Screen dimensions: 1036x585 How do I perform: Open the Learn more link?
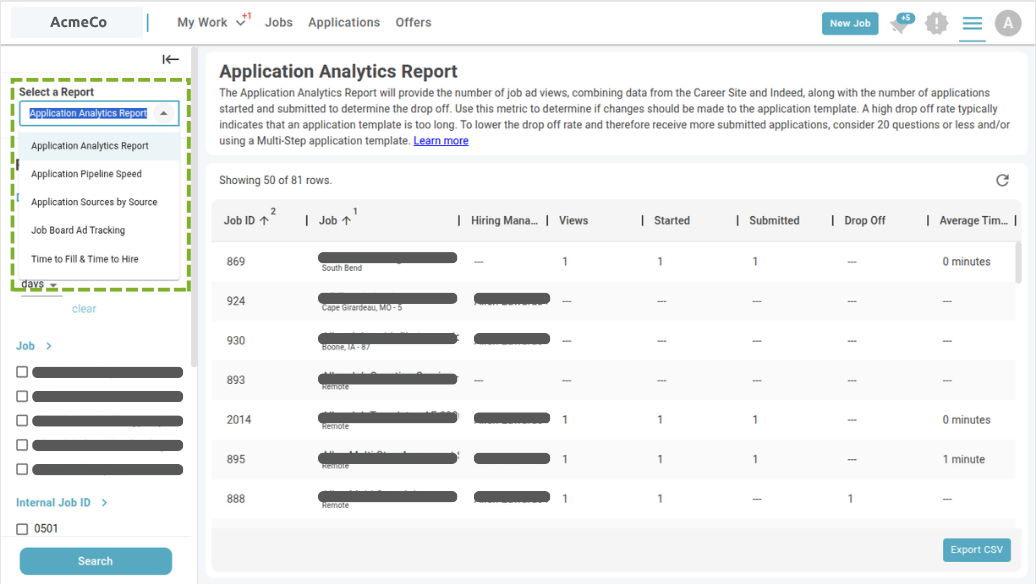[x=441, y=141]
